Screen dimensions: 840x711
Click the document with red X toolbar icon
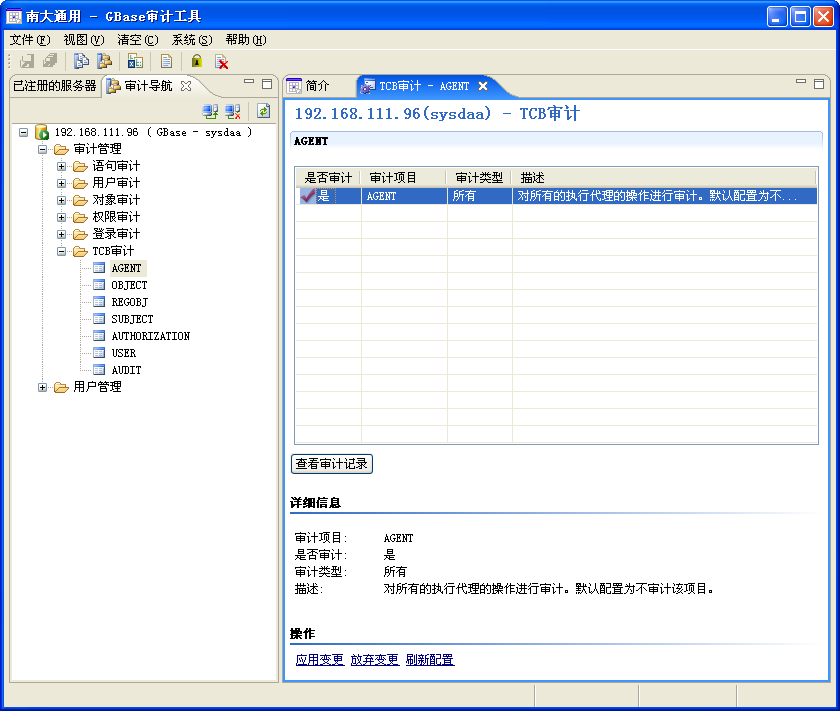tap(222, 62)
